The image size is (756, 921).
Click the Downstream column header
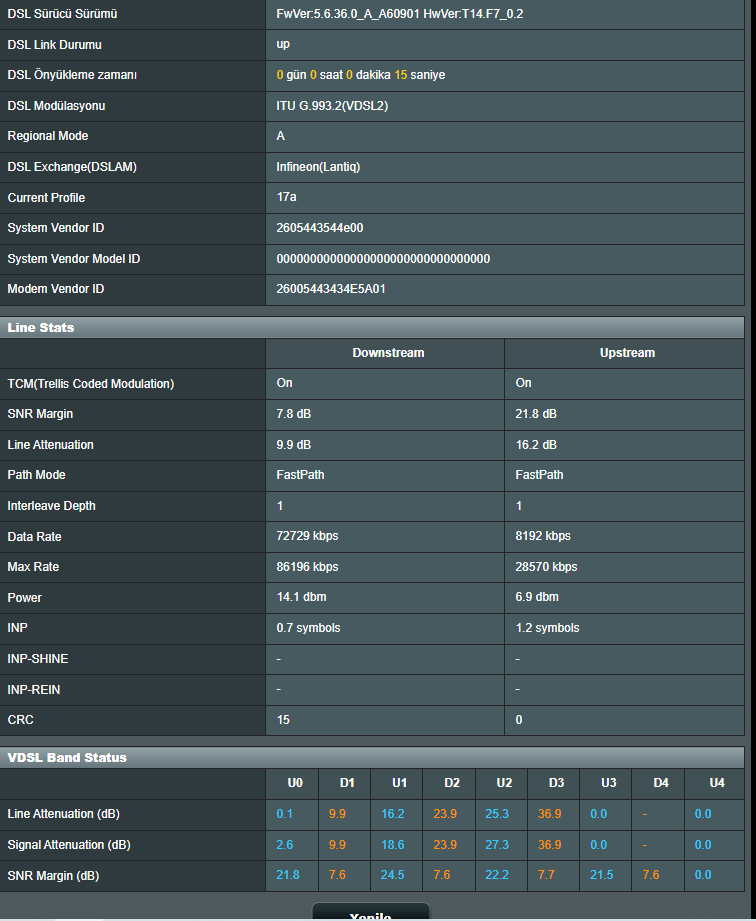388,353
